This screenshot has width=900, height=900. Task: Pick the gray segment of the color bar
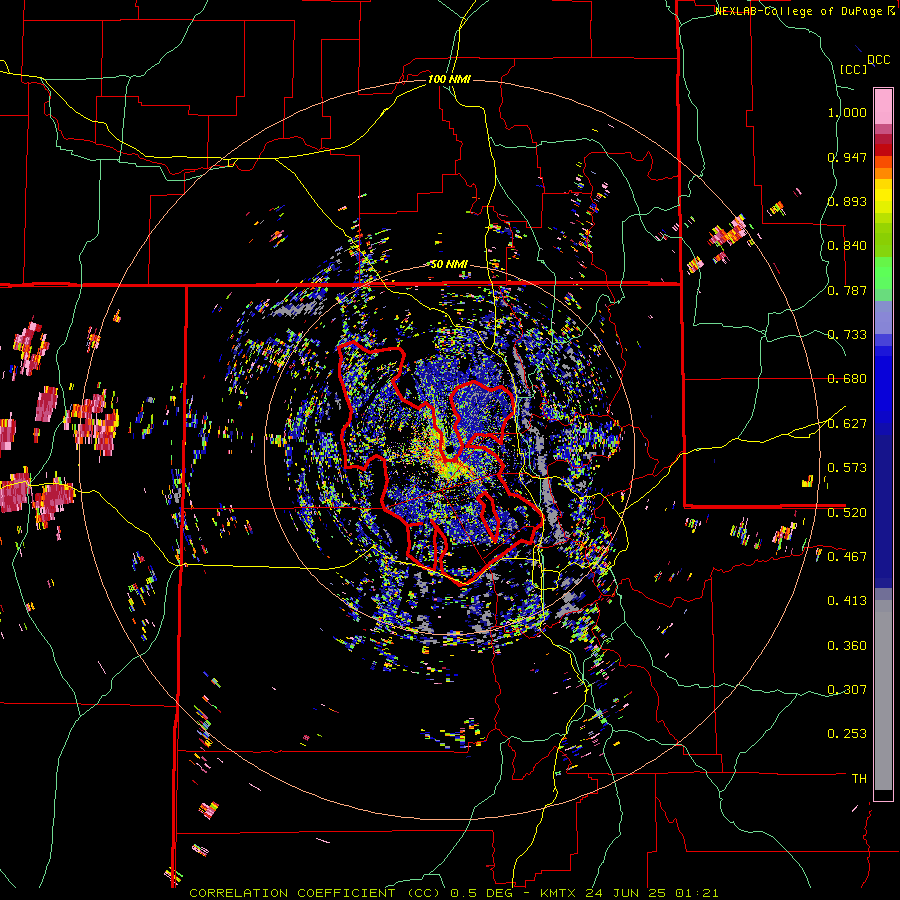883,695
